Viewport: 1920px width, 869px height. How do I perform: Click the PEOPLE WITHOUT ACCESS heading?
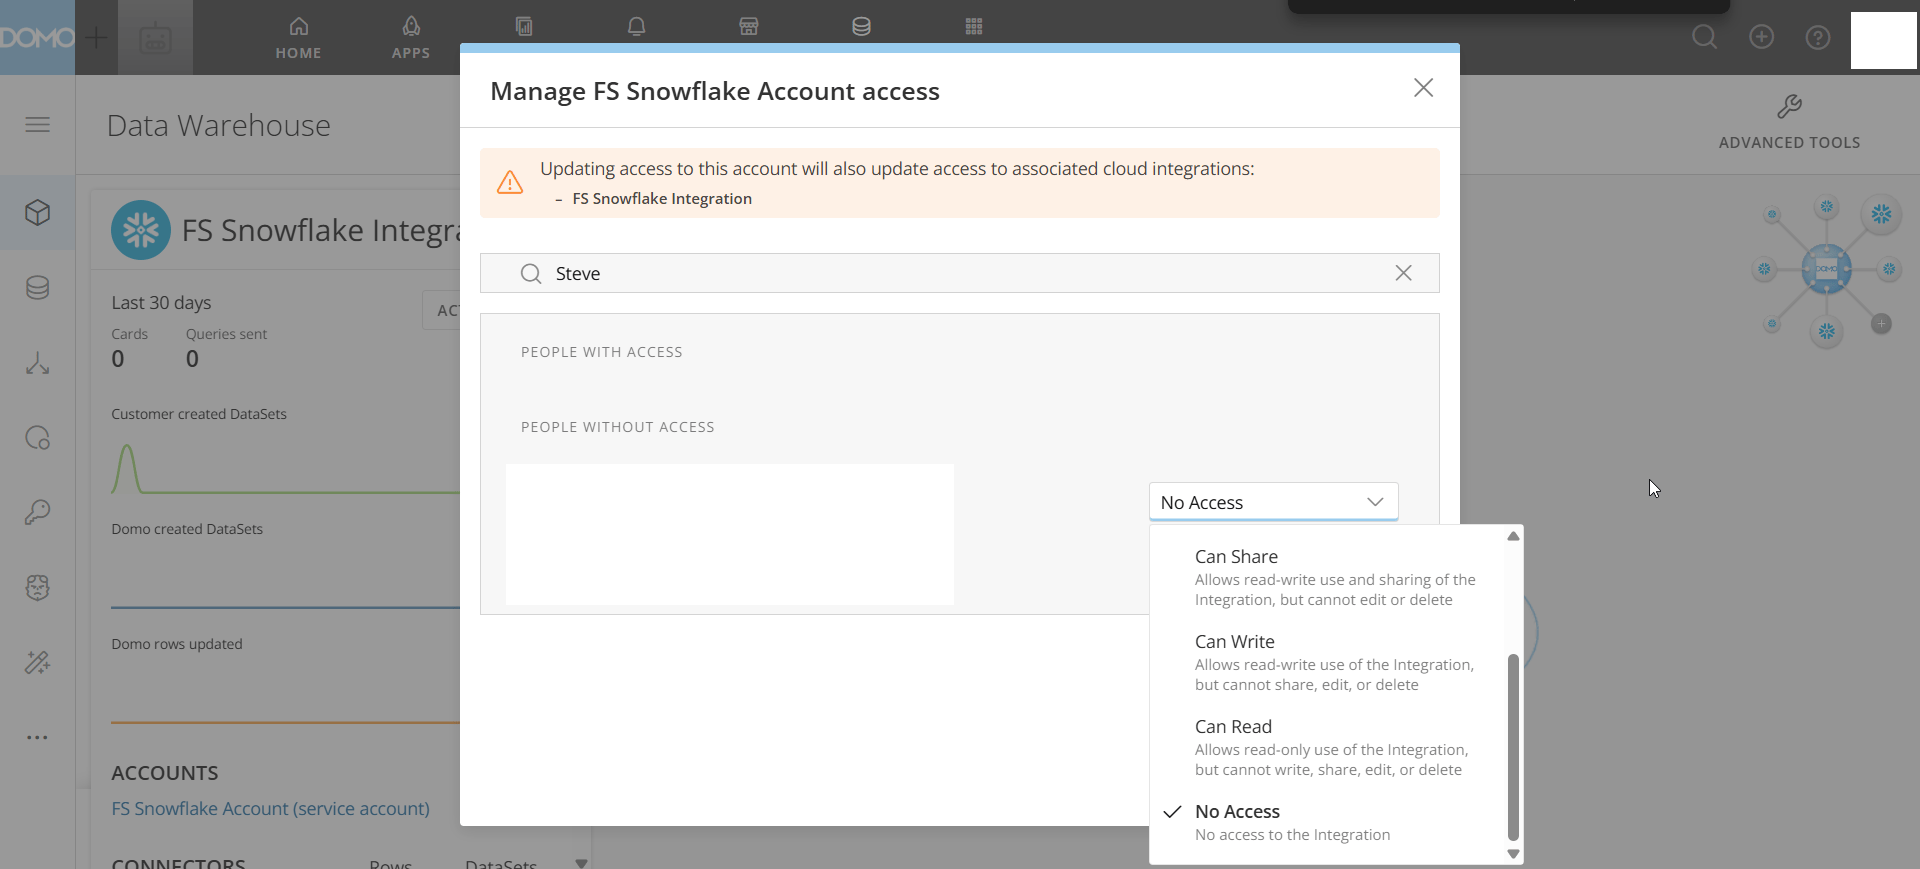(x=618, y=427)
